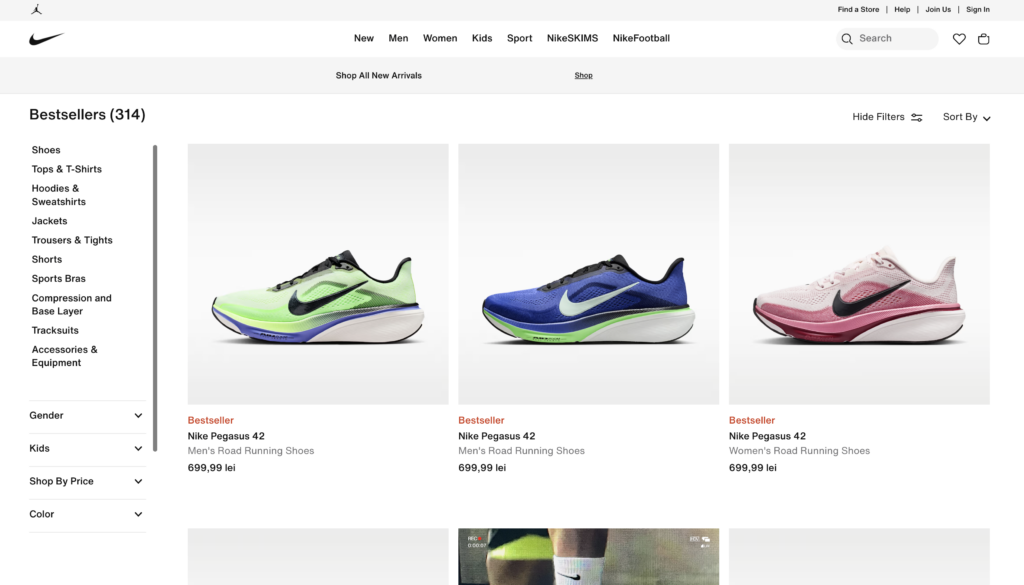The width and height of the screenshot is (1024, 585).
Task: Open the Women menu
Action: 440,38
